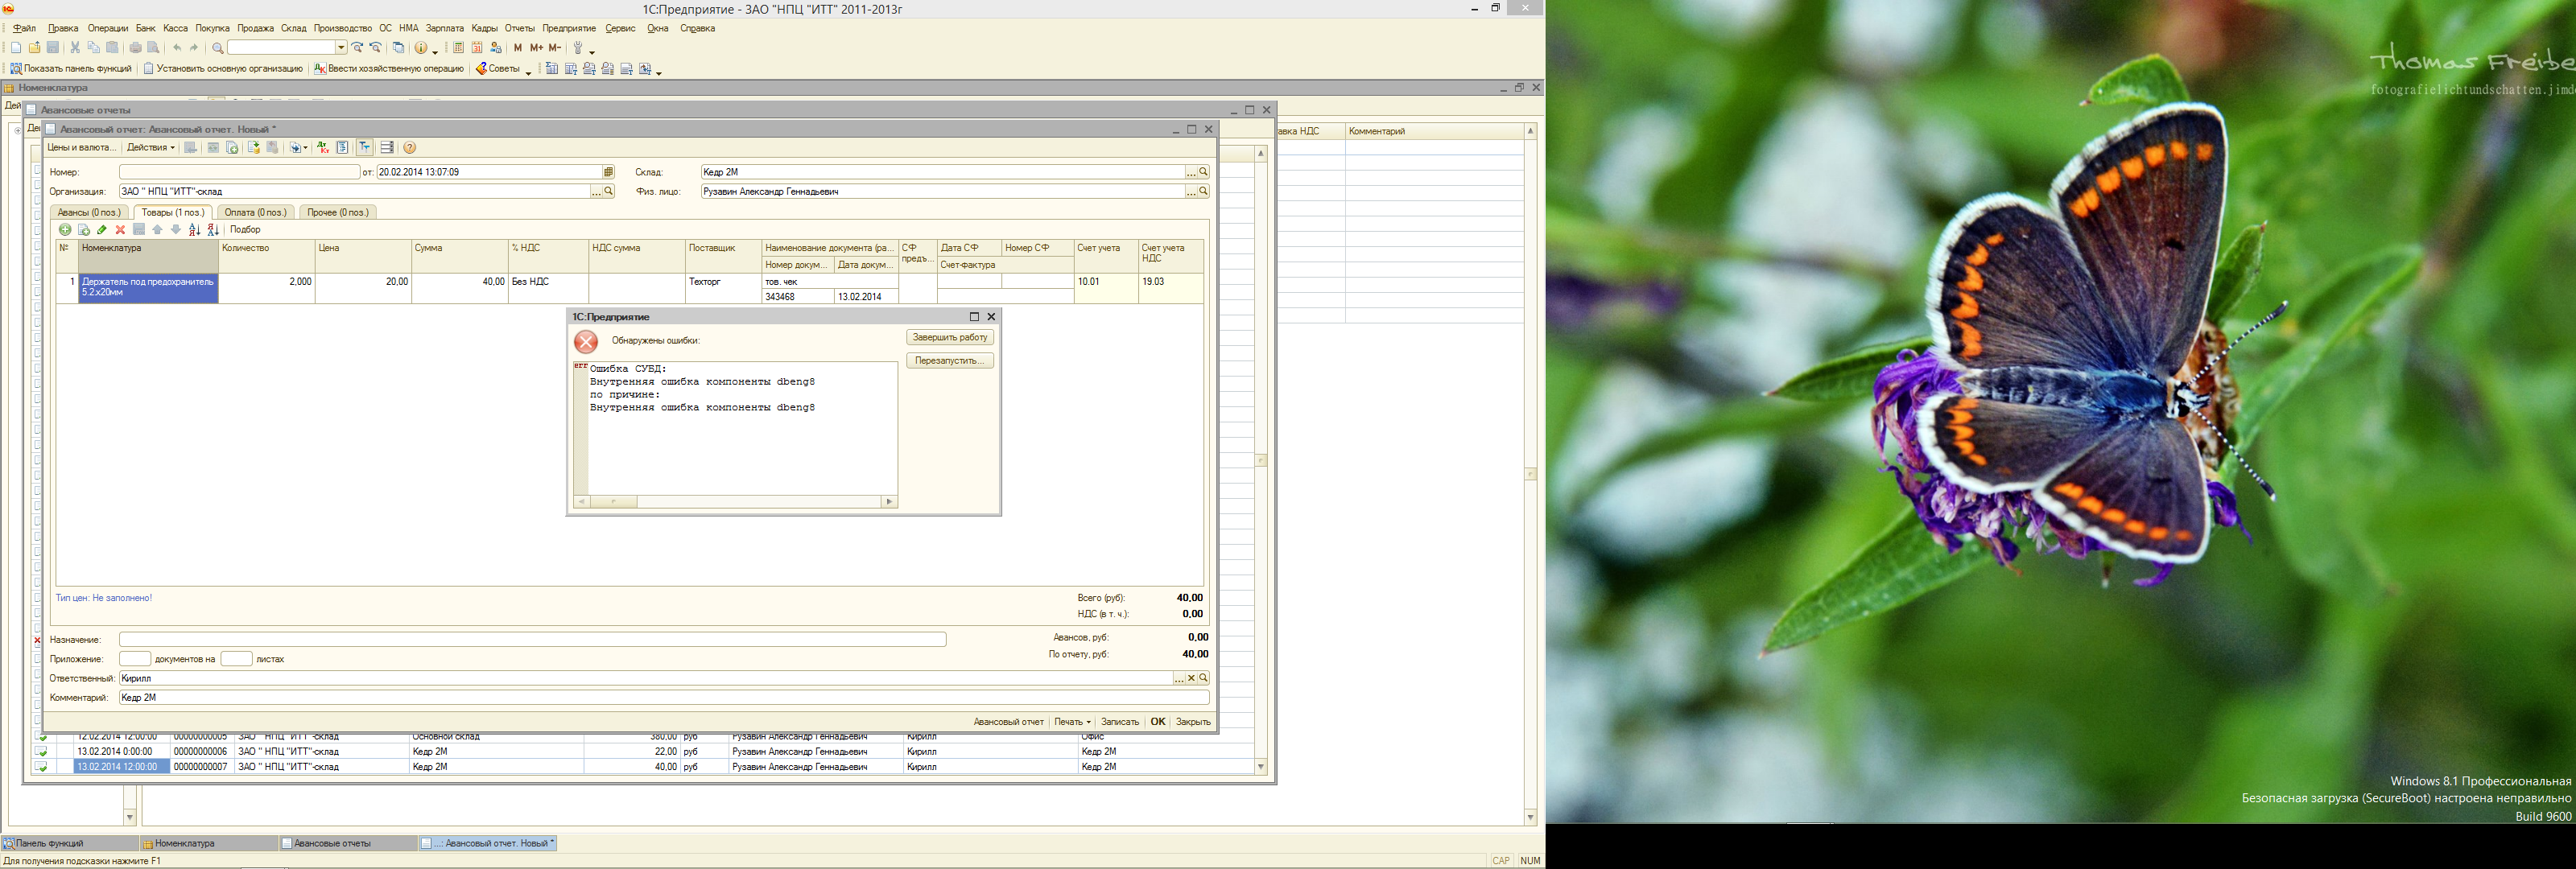Viewport: 2576px width, 869px height.
Task: Click the question mark help icon in document toolbar
Action: 410,148
